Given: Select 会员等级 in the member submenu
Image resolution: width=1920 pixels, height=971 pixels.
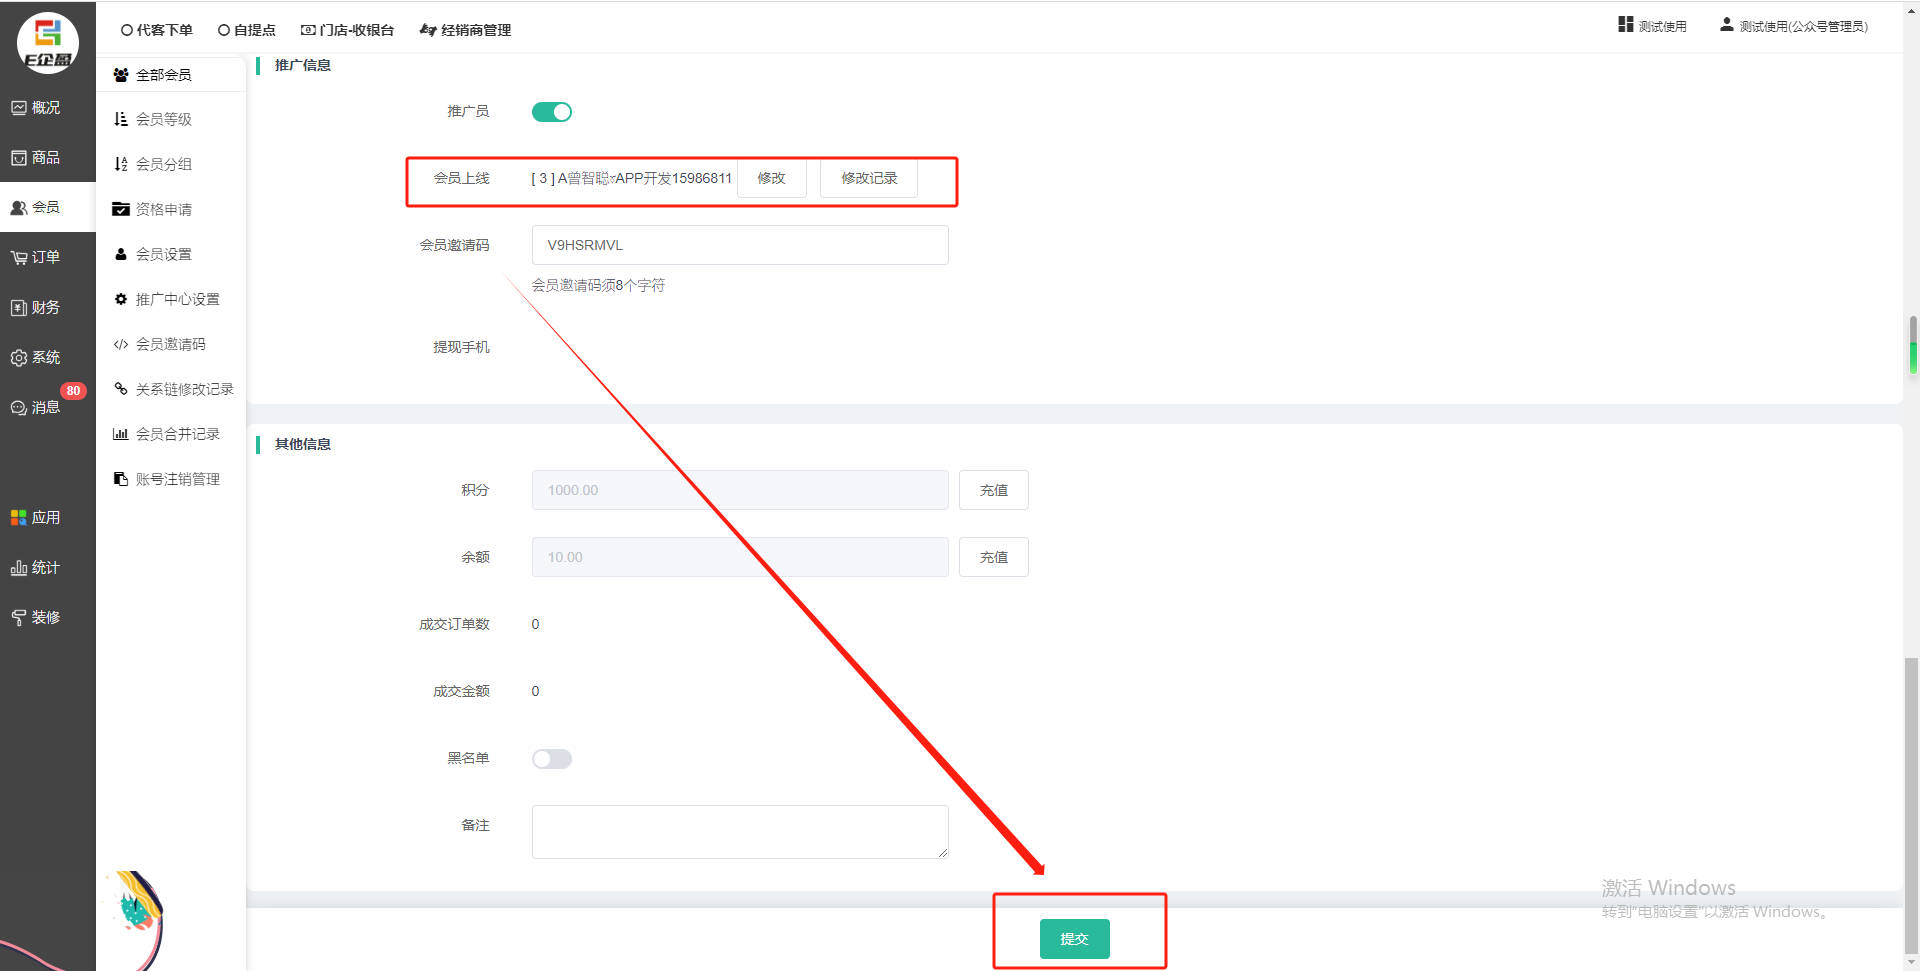Looking at the screenshot, I should click(x=164, y=119).
